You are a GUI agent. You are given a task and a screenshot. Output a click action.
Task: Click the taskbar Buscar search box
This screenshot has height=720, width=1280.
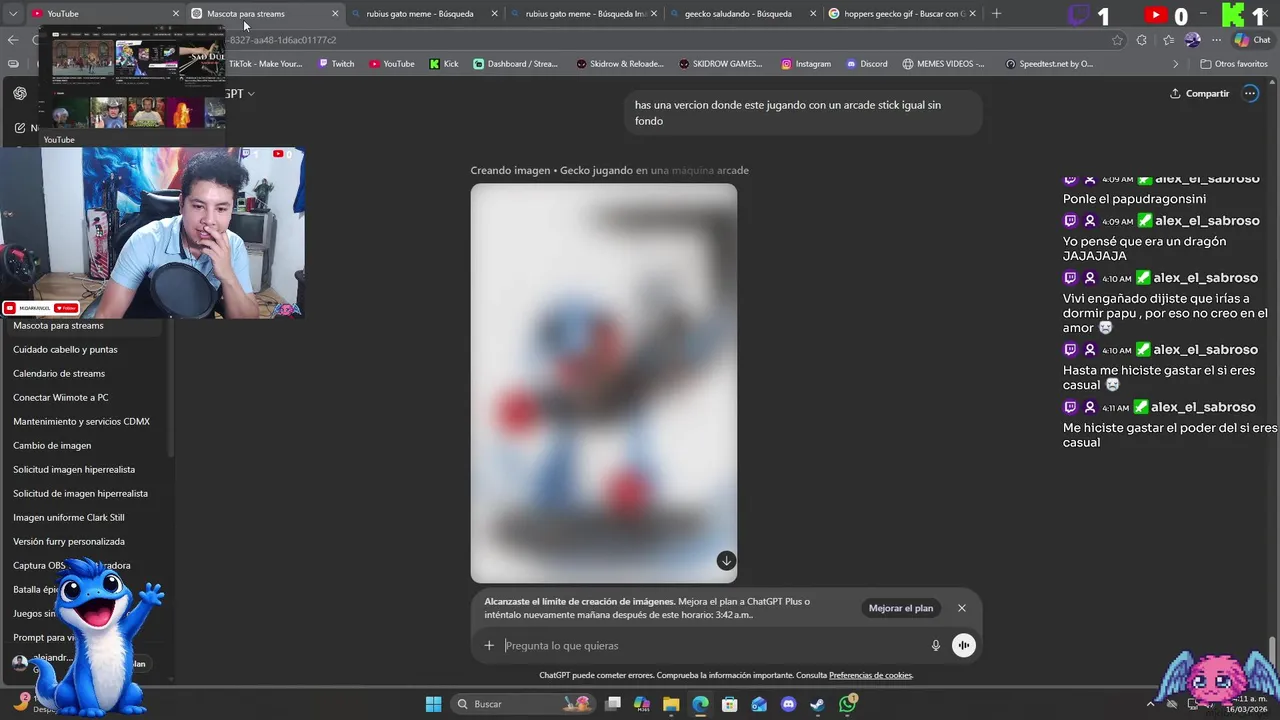click(524, 704)
